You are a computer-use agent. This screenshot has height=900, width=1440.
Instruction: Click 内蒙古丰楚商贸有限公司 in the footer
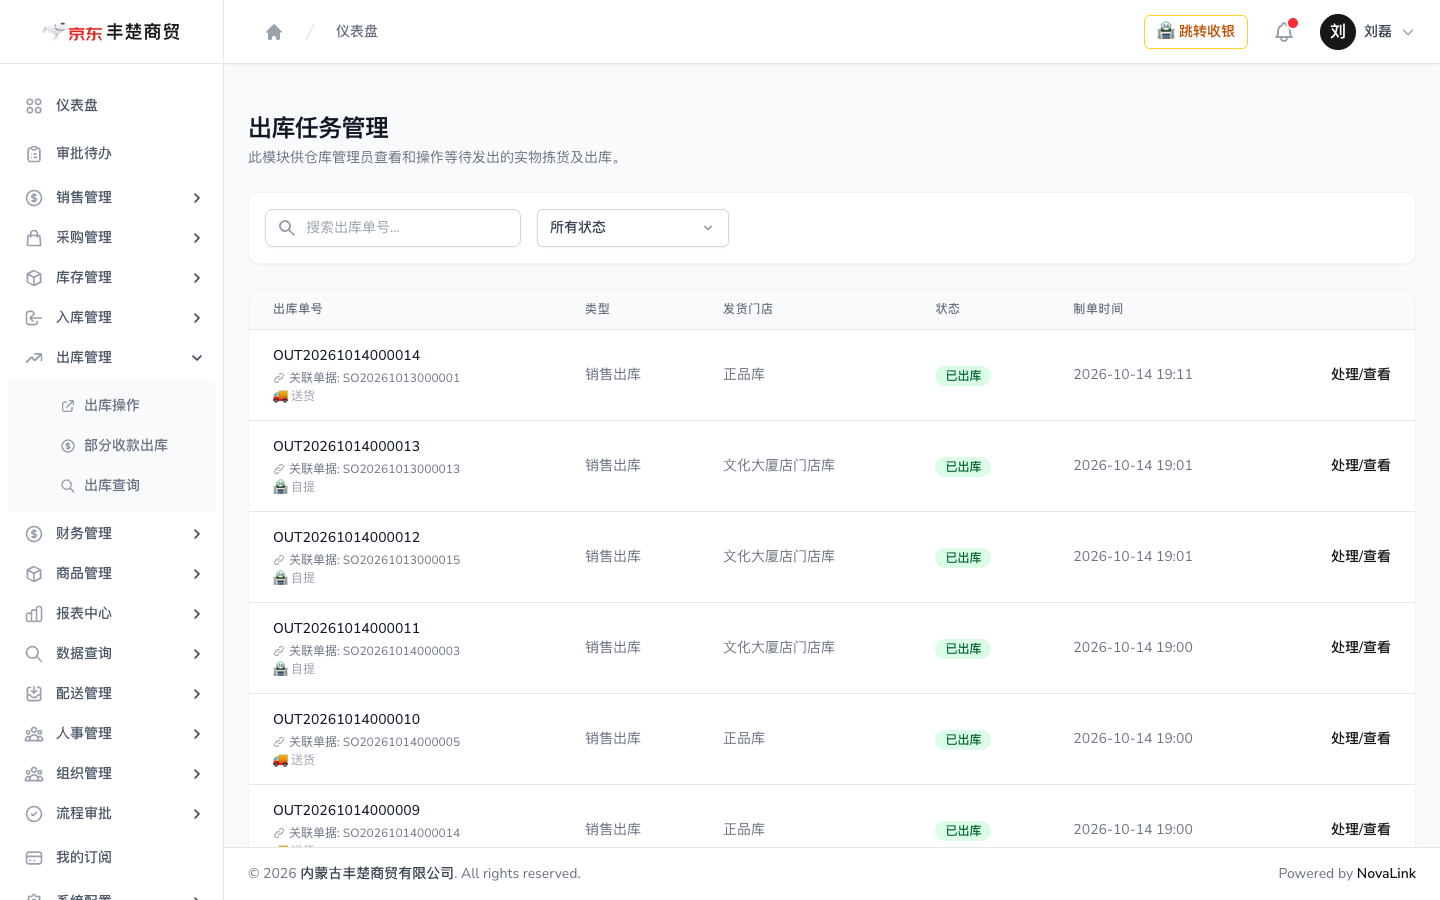pyautogui.click(x=377, y=874)
